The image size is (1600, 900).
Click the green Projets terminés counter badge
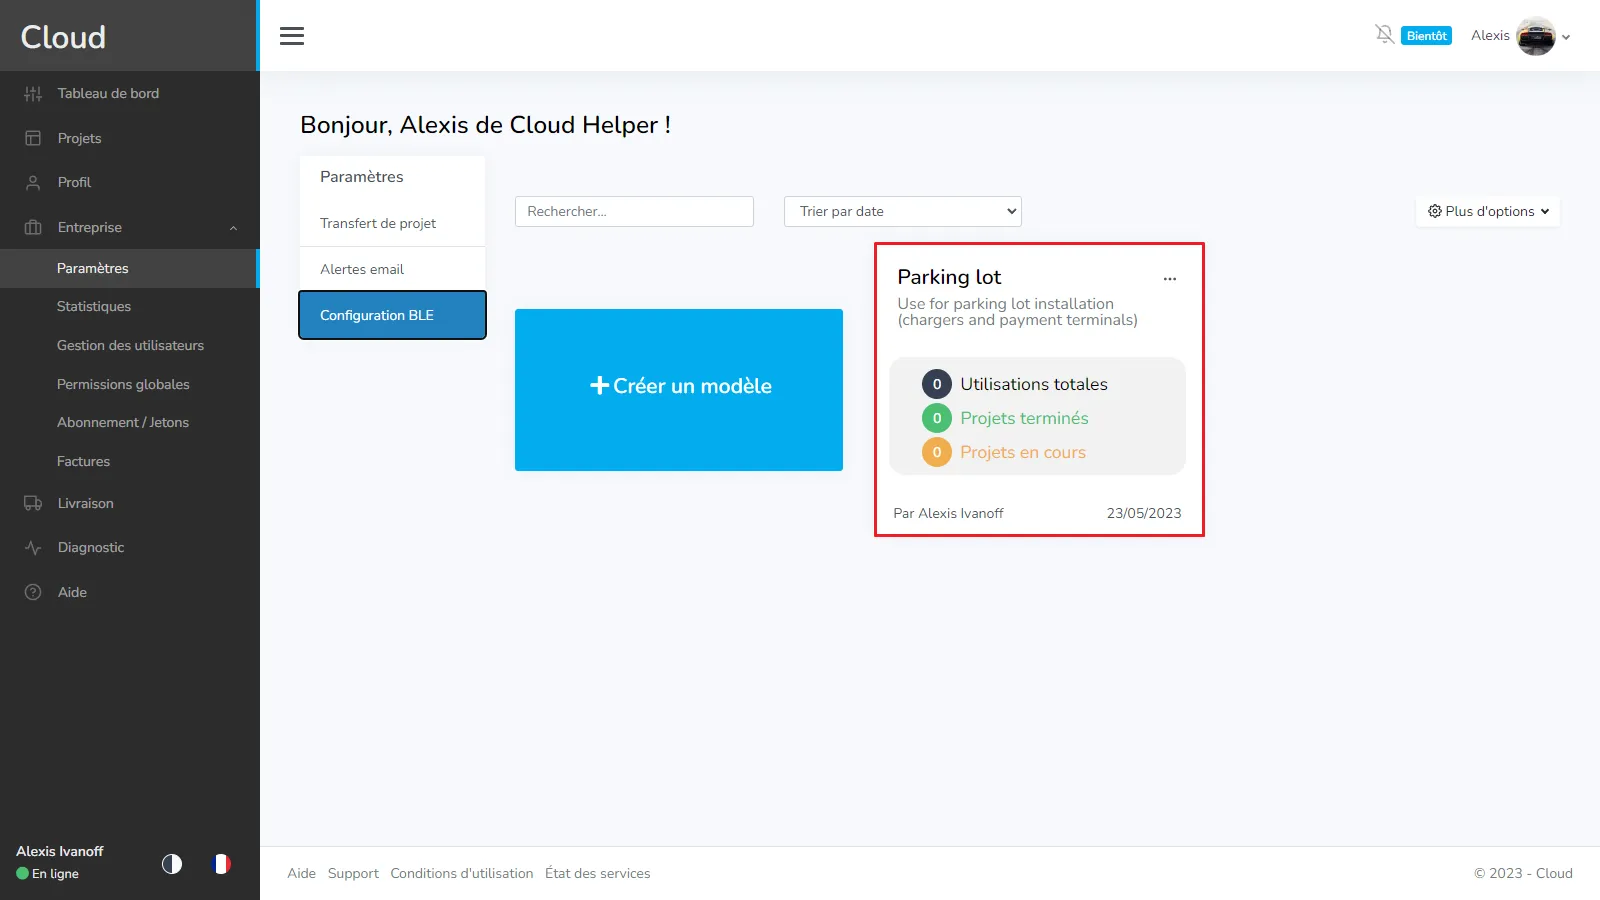[x=937, y=418]
